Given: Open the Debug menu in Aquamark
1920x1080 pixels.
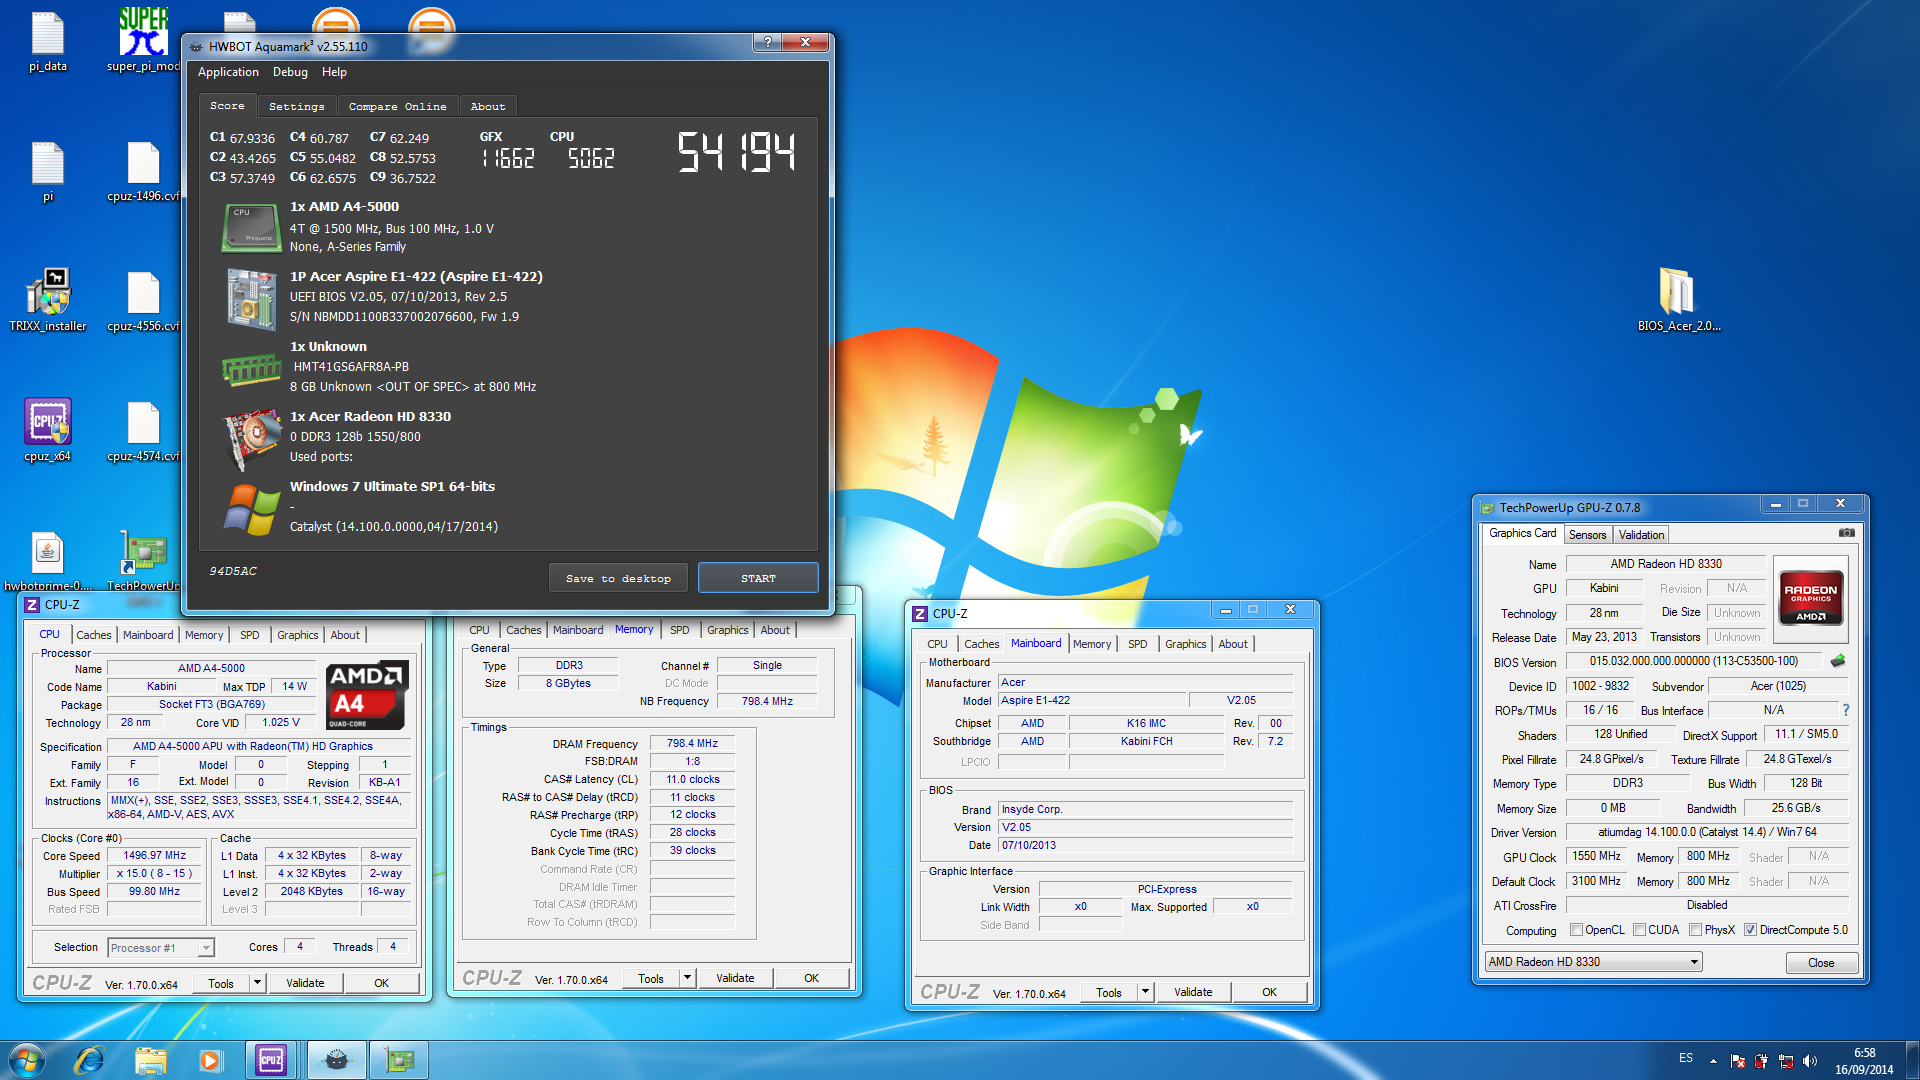Looking at the screenshot, I should (290, 72).
